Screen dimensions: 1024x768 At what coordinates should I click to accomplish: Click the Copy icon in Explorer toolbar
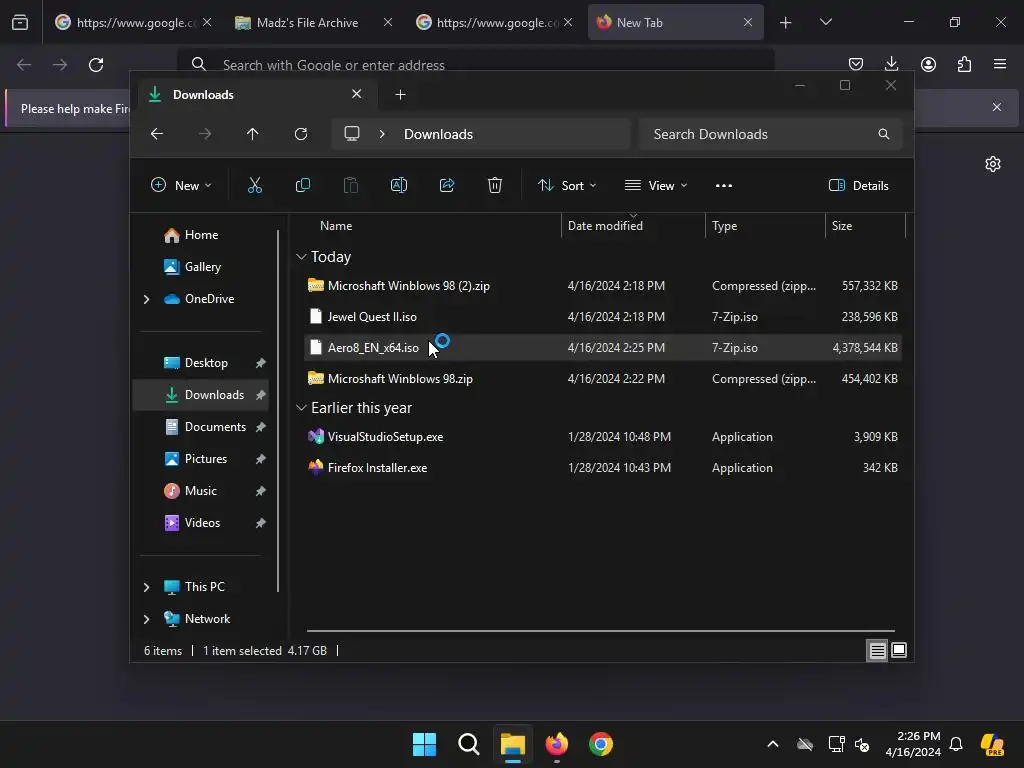pos(302,185)
